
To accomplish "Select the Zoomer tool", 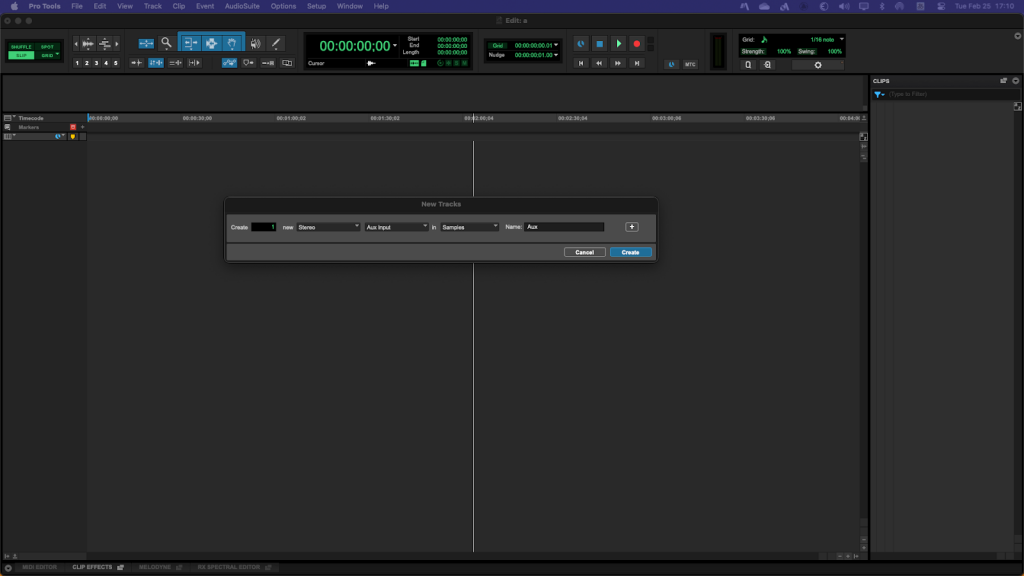I will click(x=167, y=44).
